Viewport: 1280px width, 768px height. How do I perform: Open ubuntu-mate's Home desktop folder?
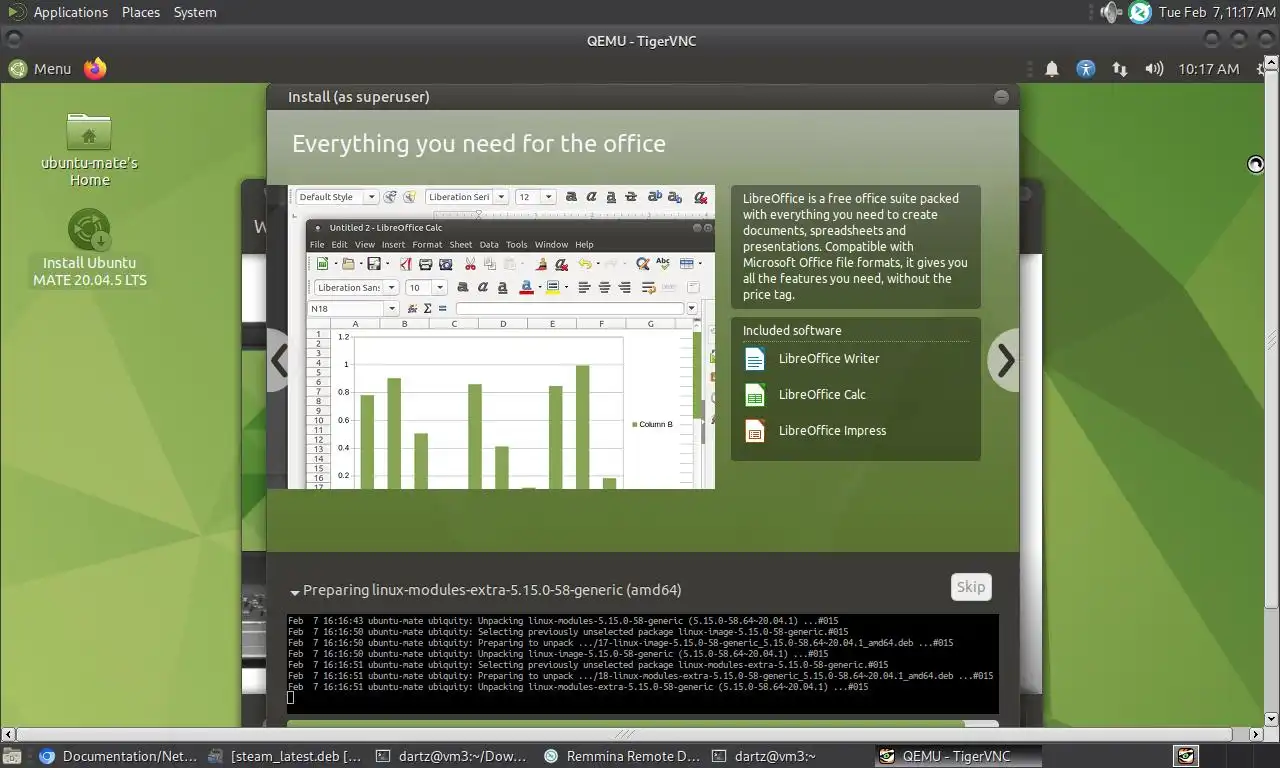[89, 150]
